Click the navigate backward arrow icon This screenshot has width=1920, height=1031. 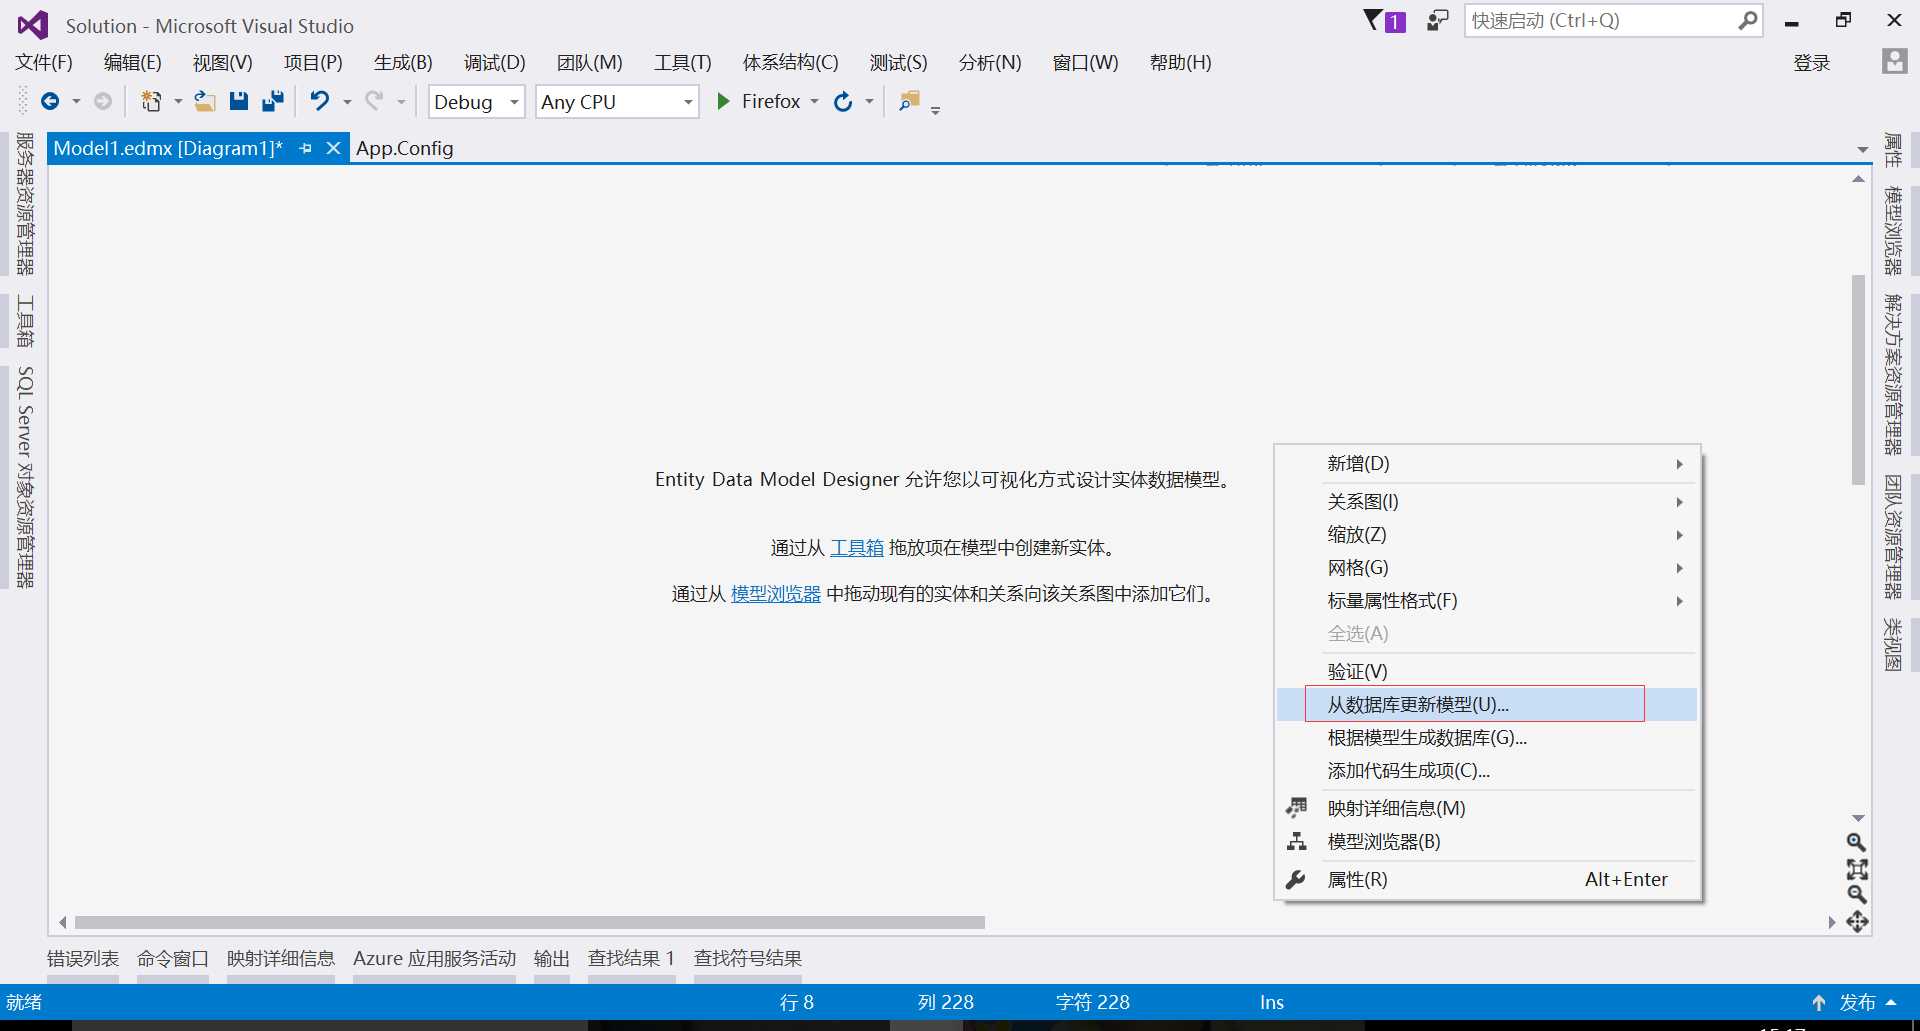coord(50,101)
